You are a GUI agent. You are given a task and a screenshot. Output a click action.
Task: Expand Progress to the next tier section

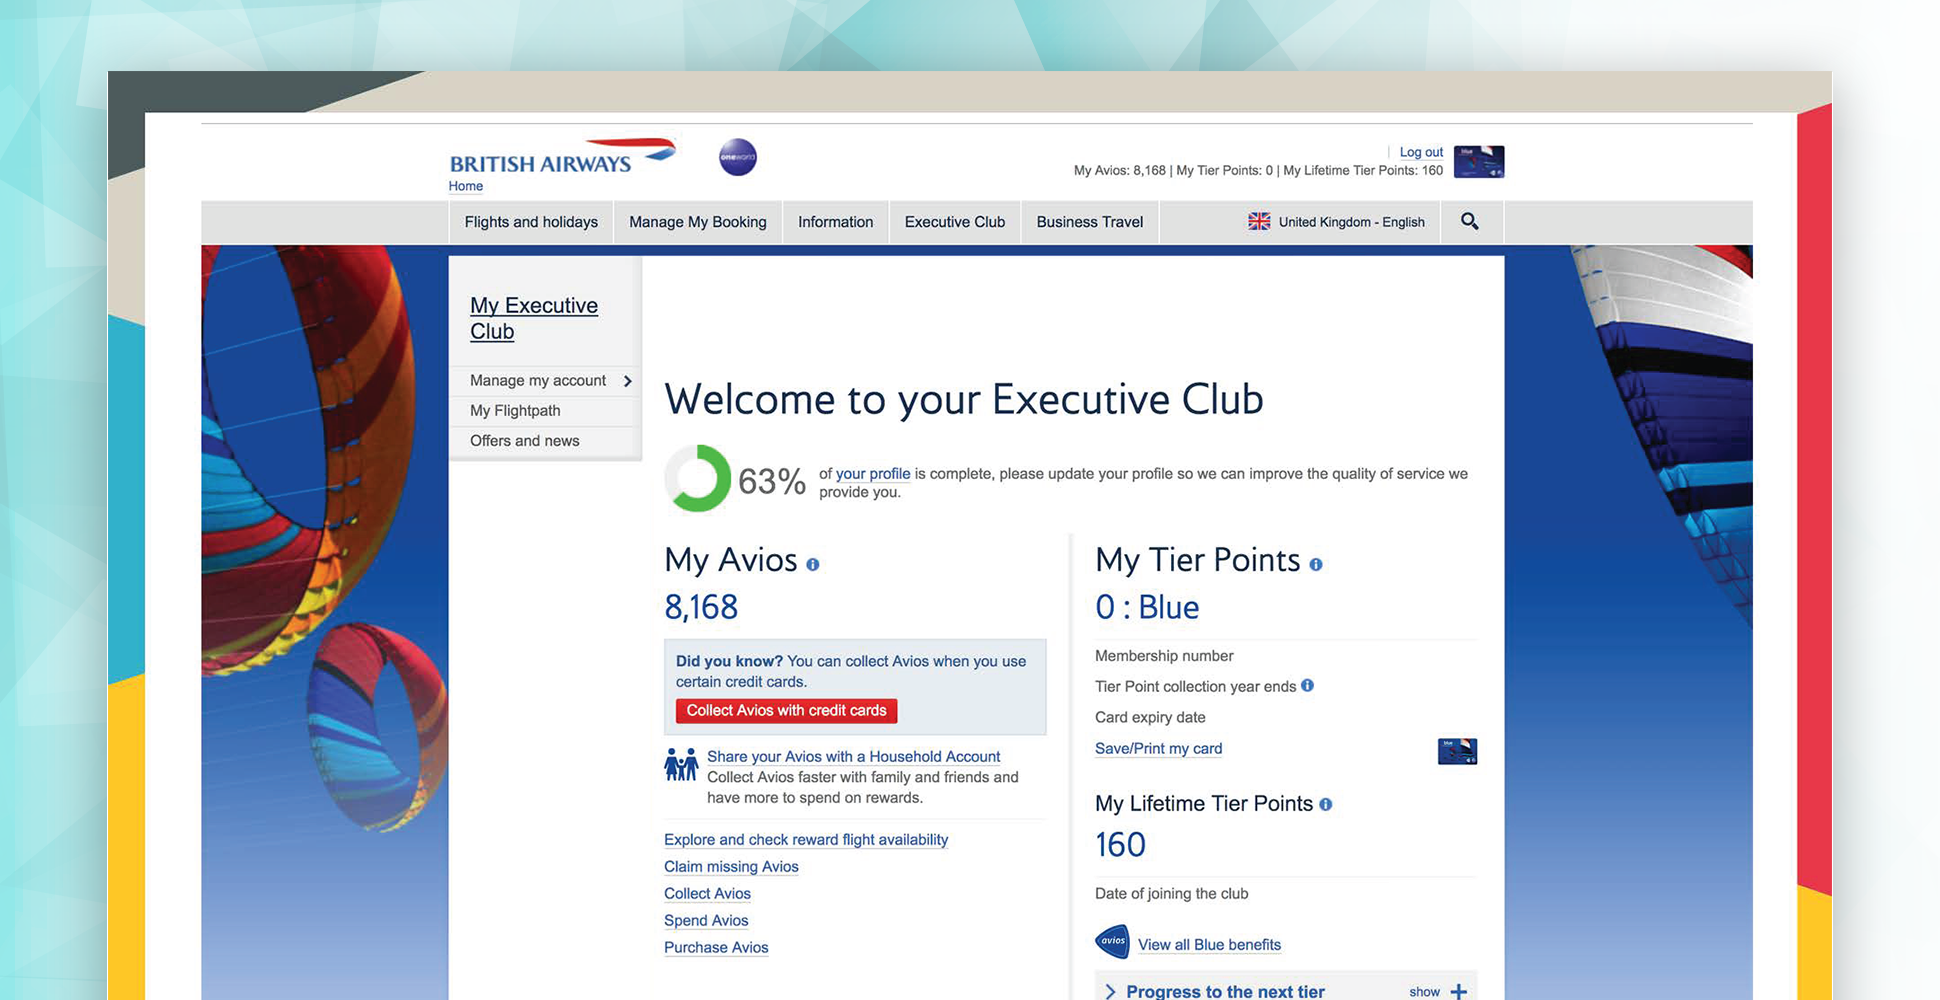[1458, 991]
